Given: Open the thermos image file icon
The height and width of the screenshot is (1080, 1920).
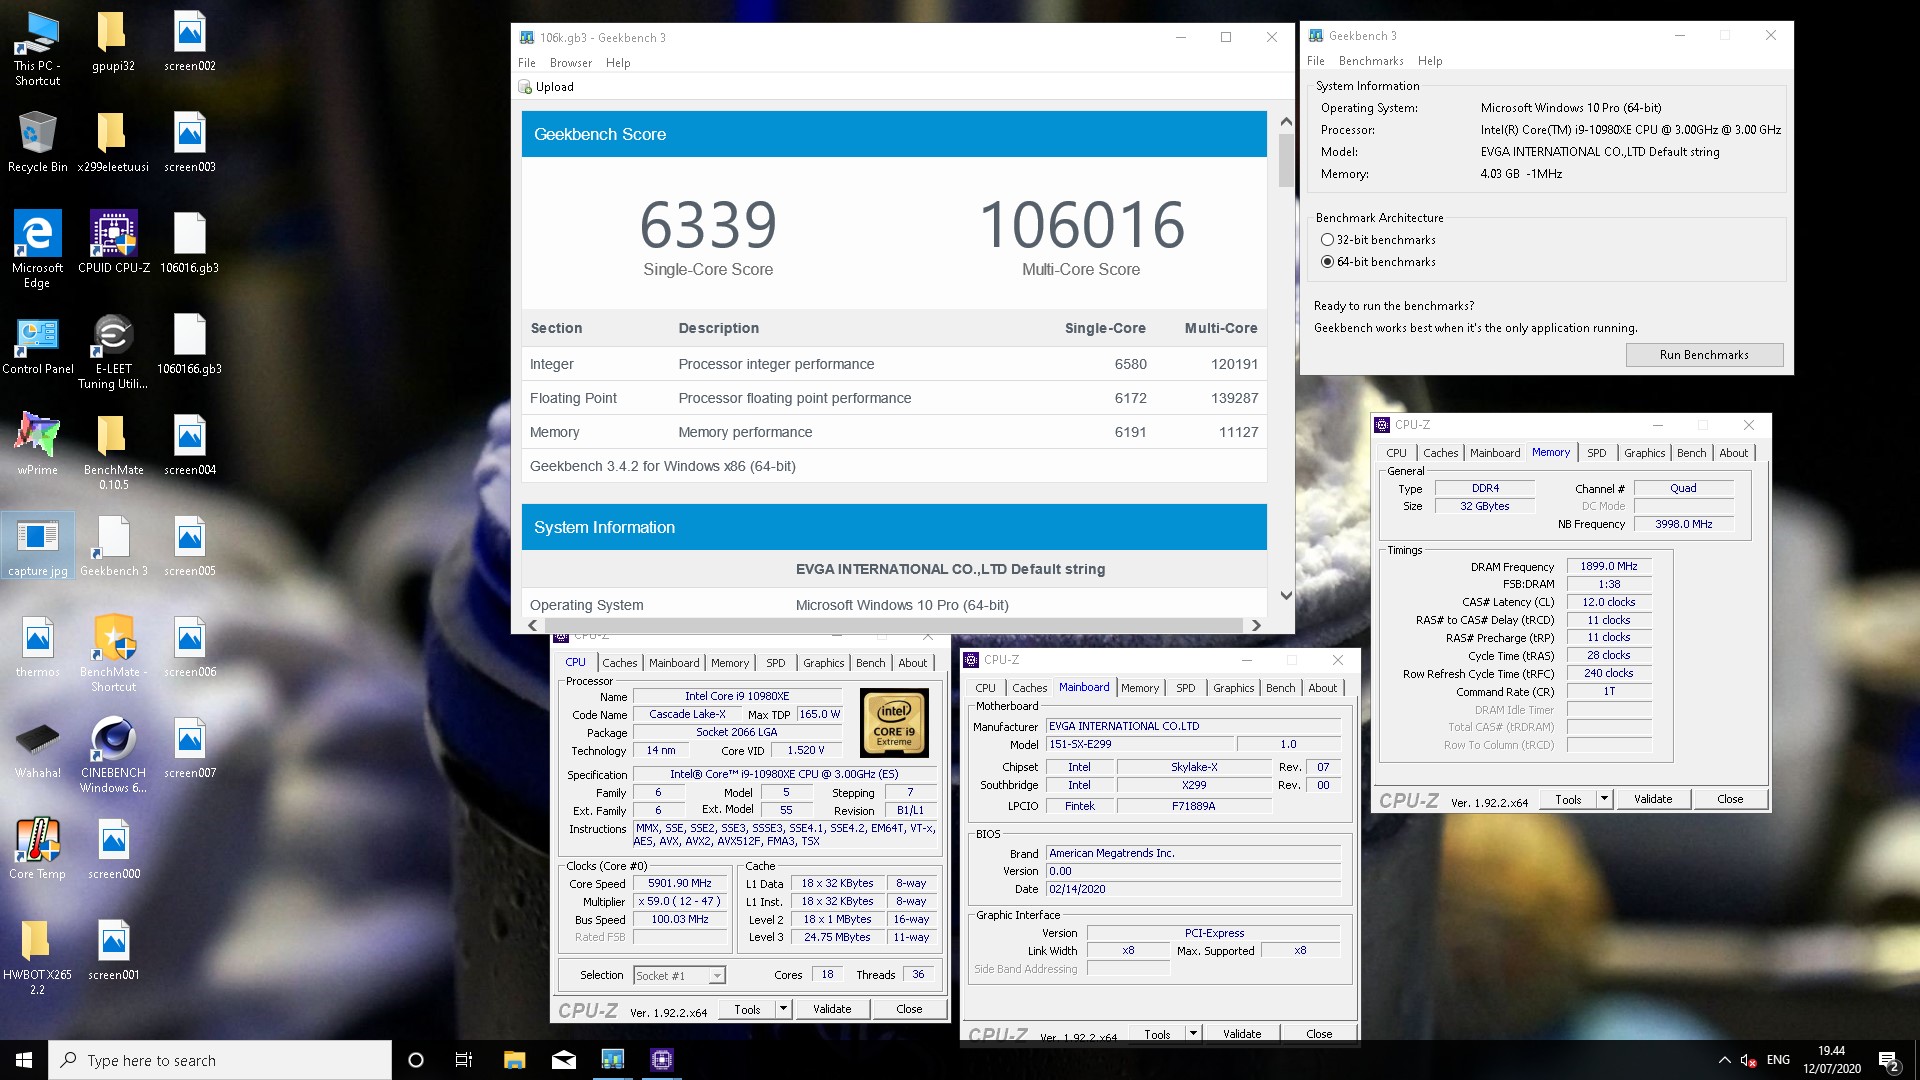Looking at the screenshot, I should tap(37, 647).
